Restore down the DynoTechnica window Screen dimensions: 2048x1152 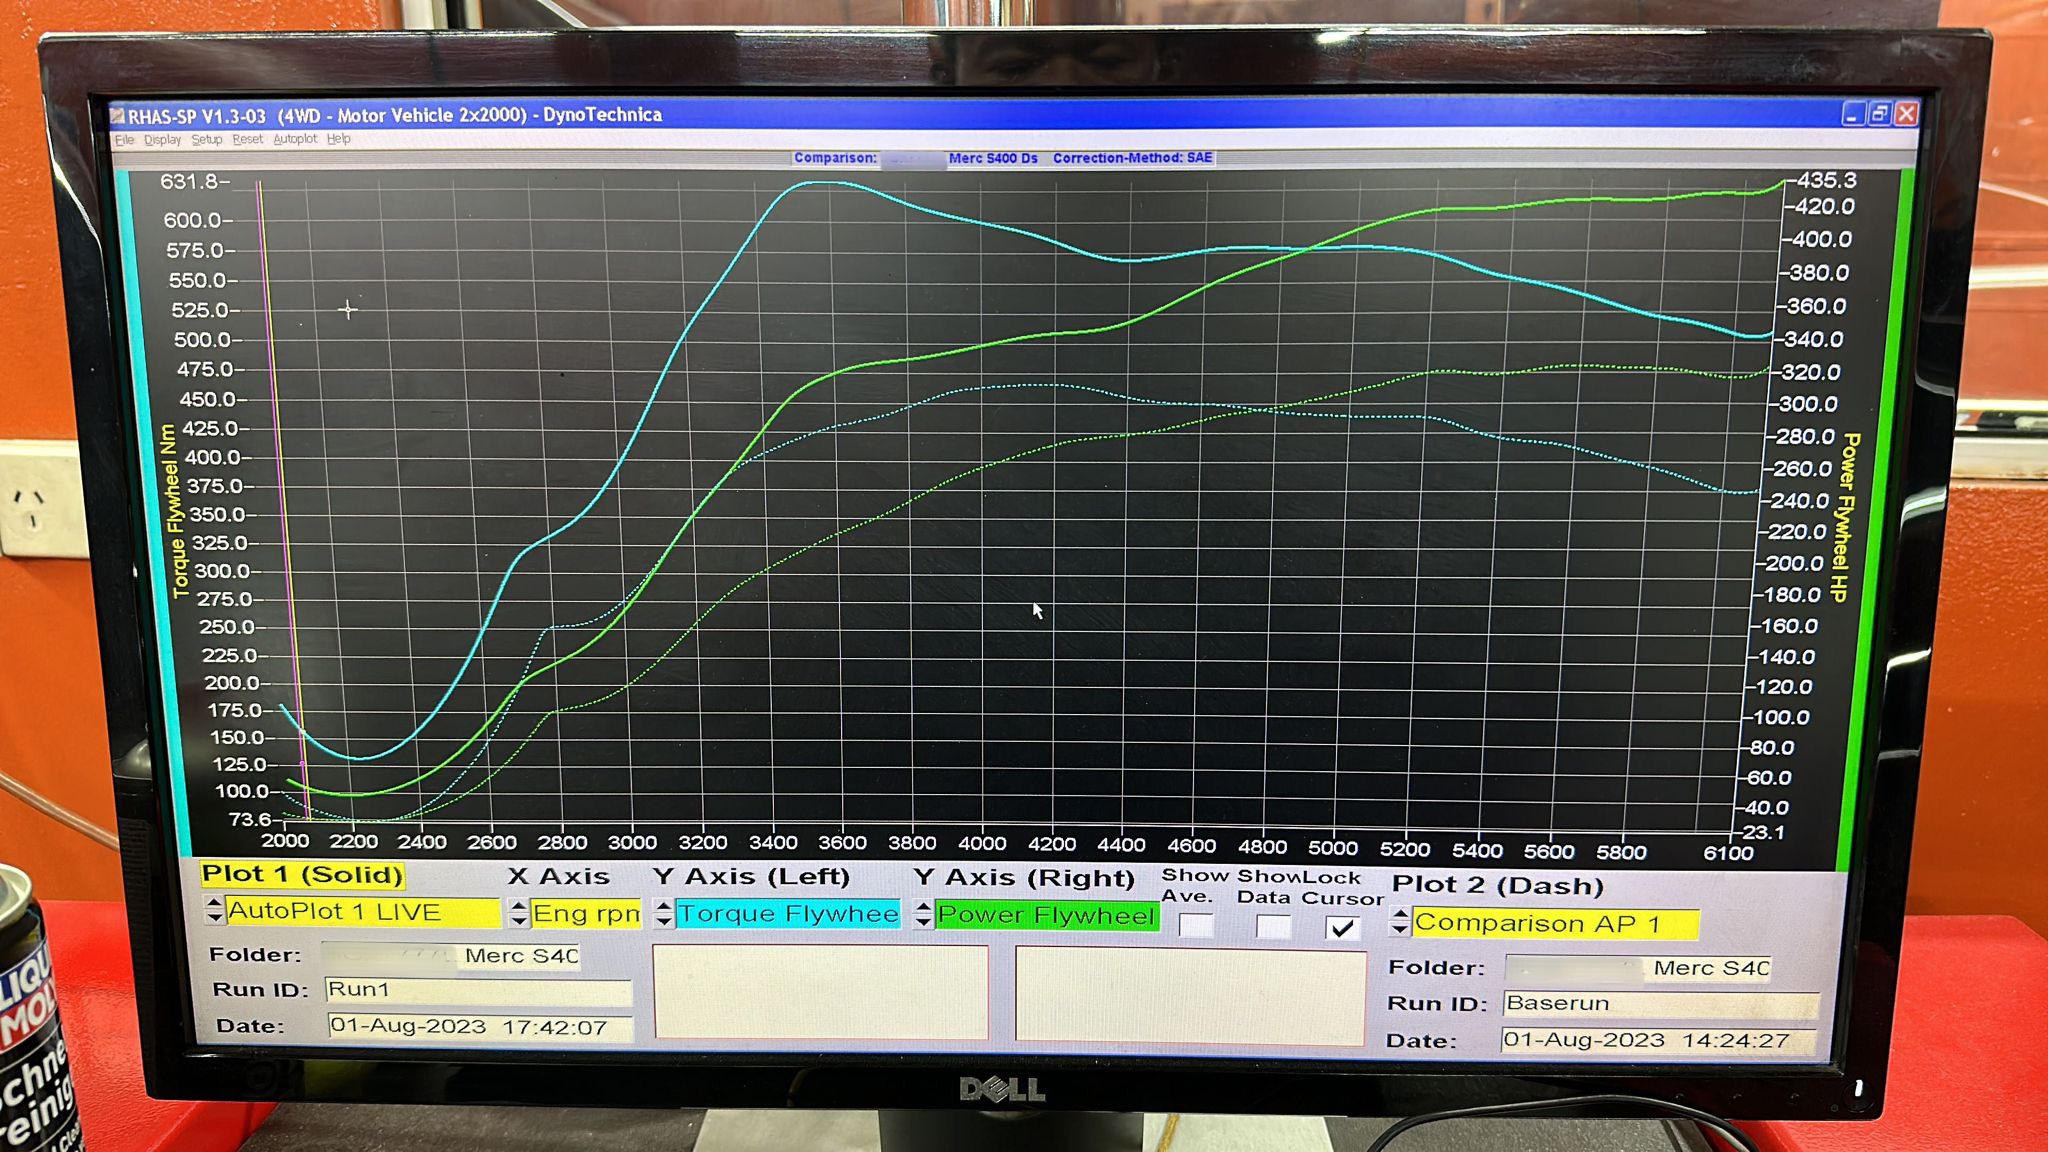click(x=1879, y=114)
